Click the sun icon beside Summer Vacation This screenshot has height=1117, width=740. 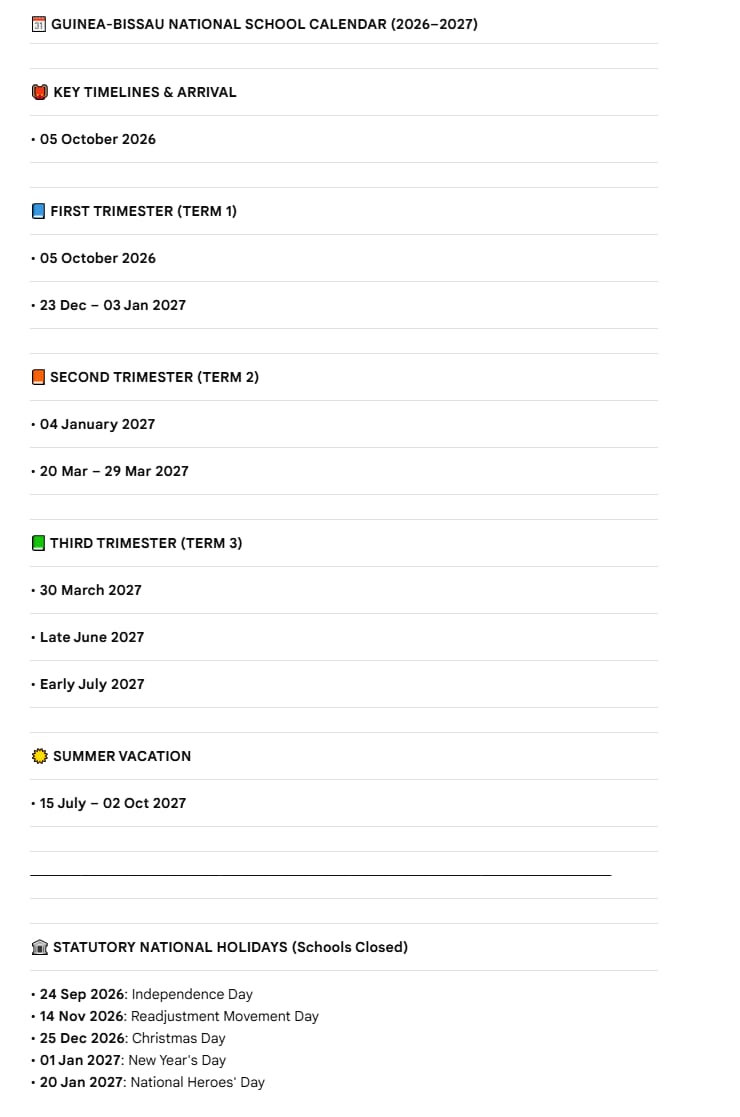point(40,756)
